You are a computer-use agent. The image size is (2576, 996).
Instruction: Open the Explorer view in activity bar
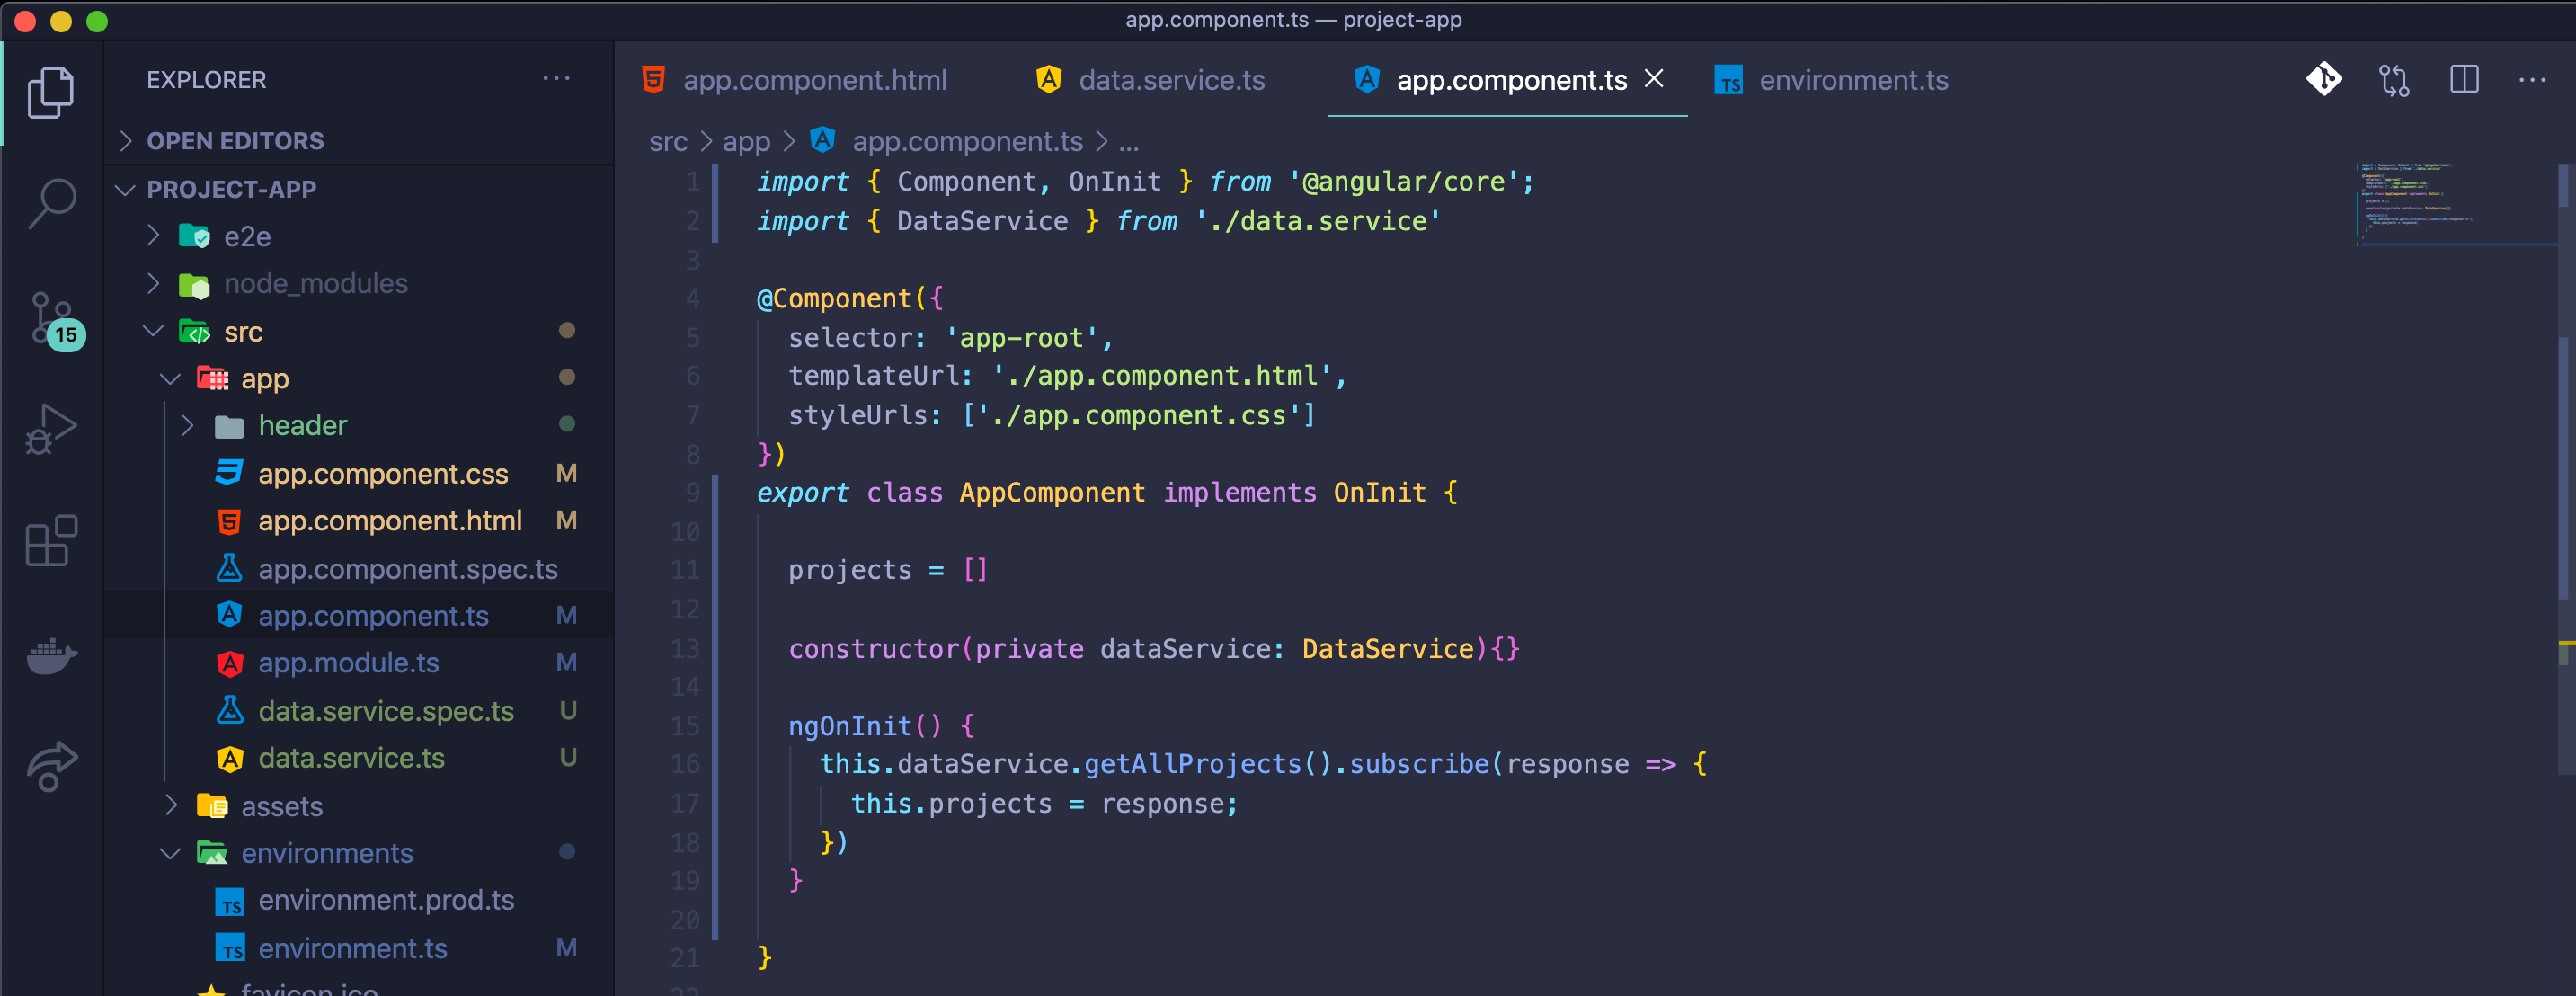[x=51, y=92]
